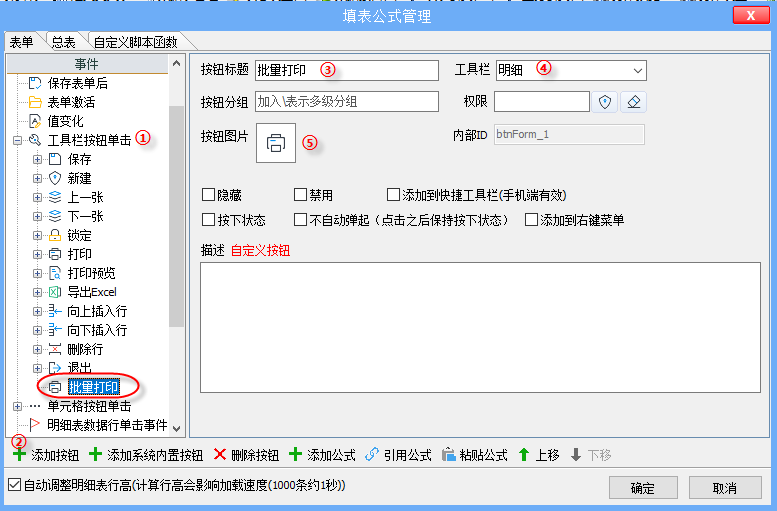Click the 上一张 layers icon
The height and width of the screenshot is (511, 777).
[x=55, y=197]
